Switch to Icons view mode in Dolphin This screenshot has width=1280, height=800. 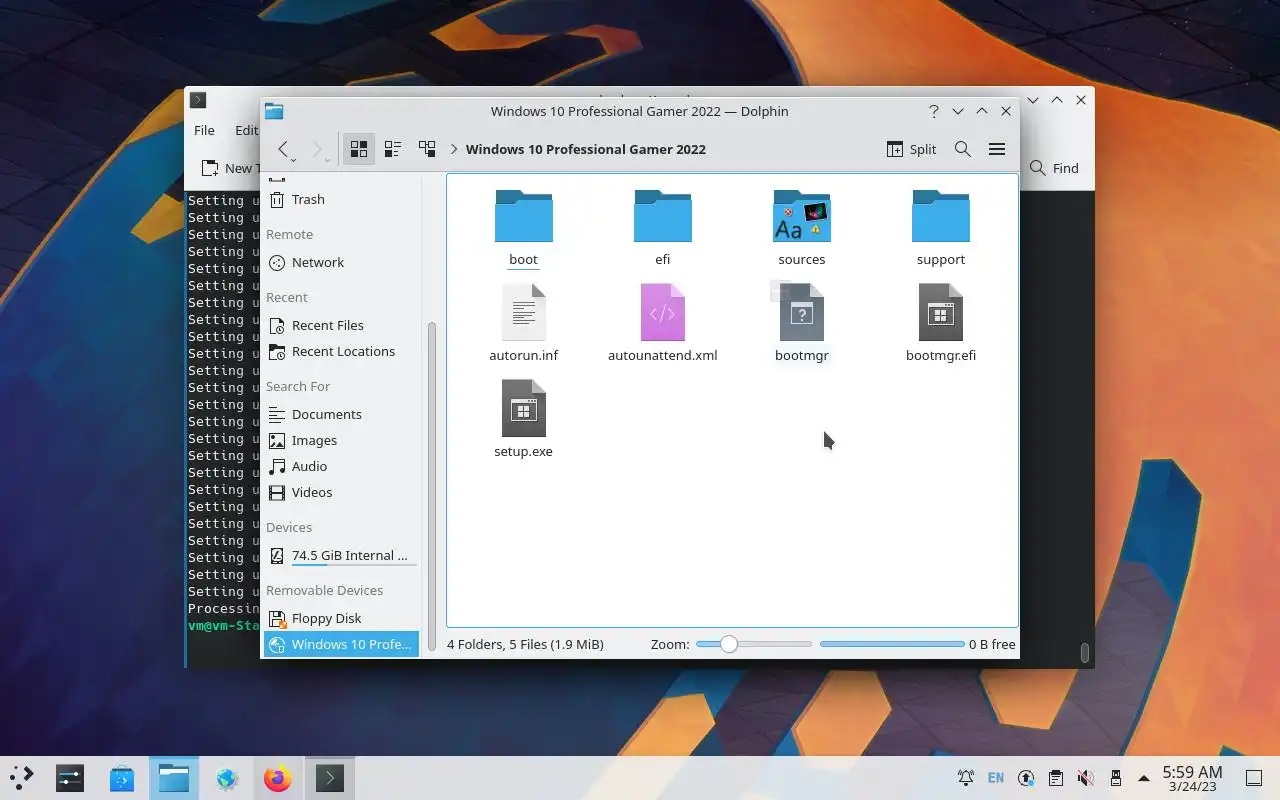point(358,149)
